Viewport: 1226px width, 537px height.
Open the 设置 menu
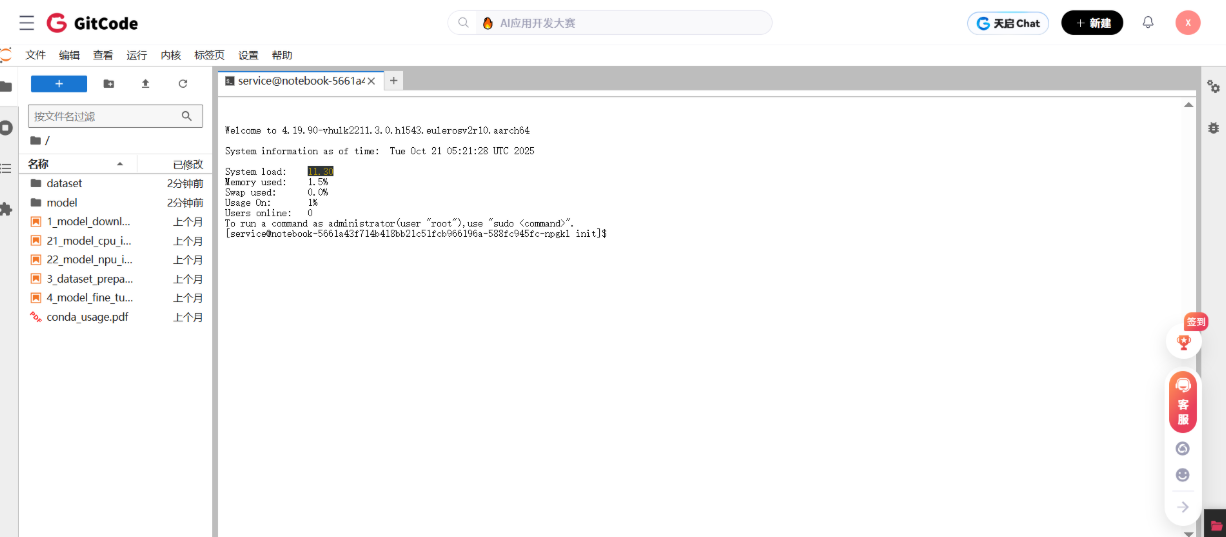(x=248, y=55)
